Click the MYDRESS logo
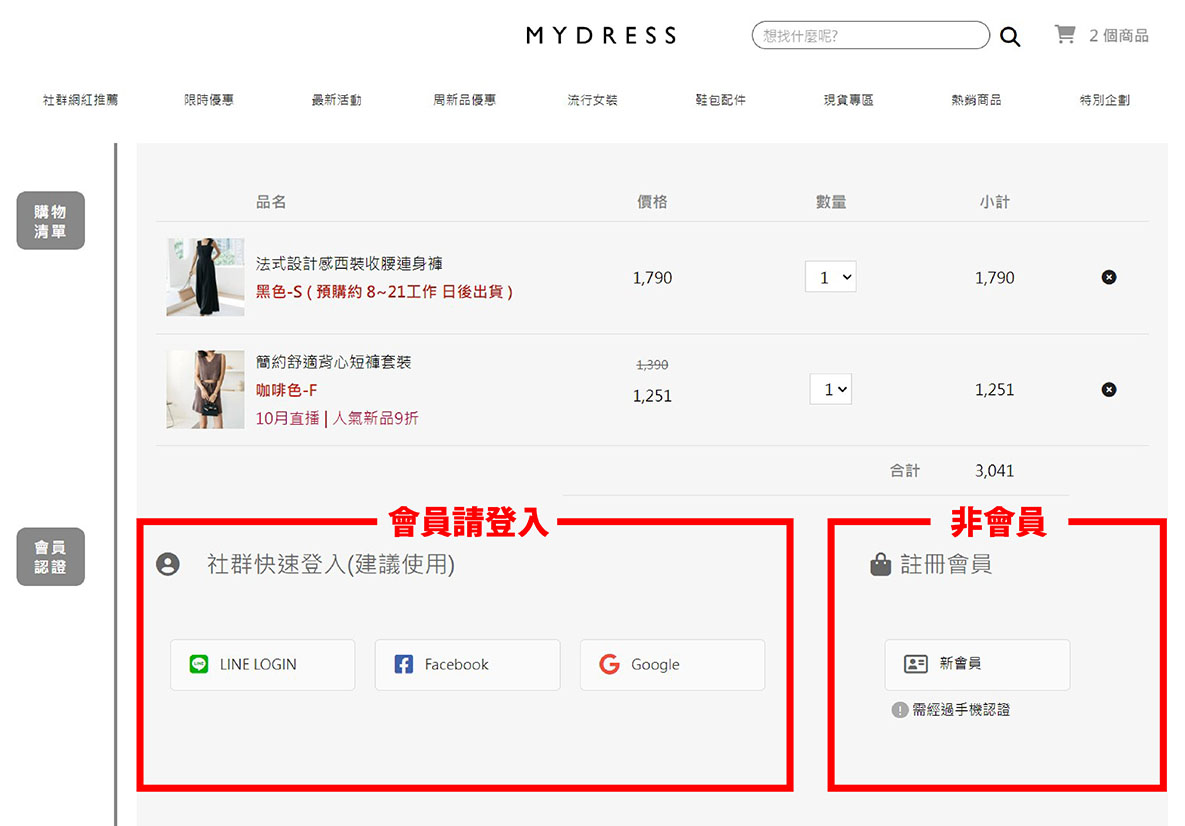The image size is (1185, 826). pyautogui.click(x=601, y=36)
